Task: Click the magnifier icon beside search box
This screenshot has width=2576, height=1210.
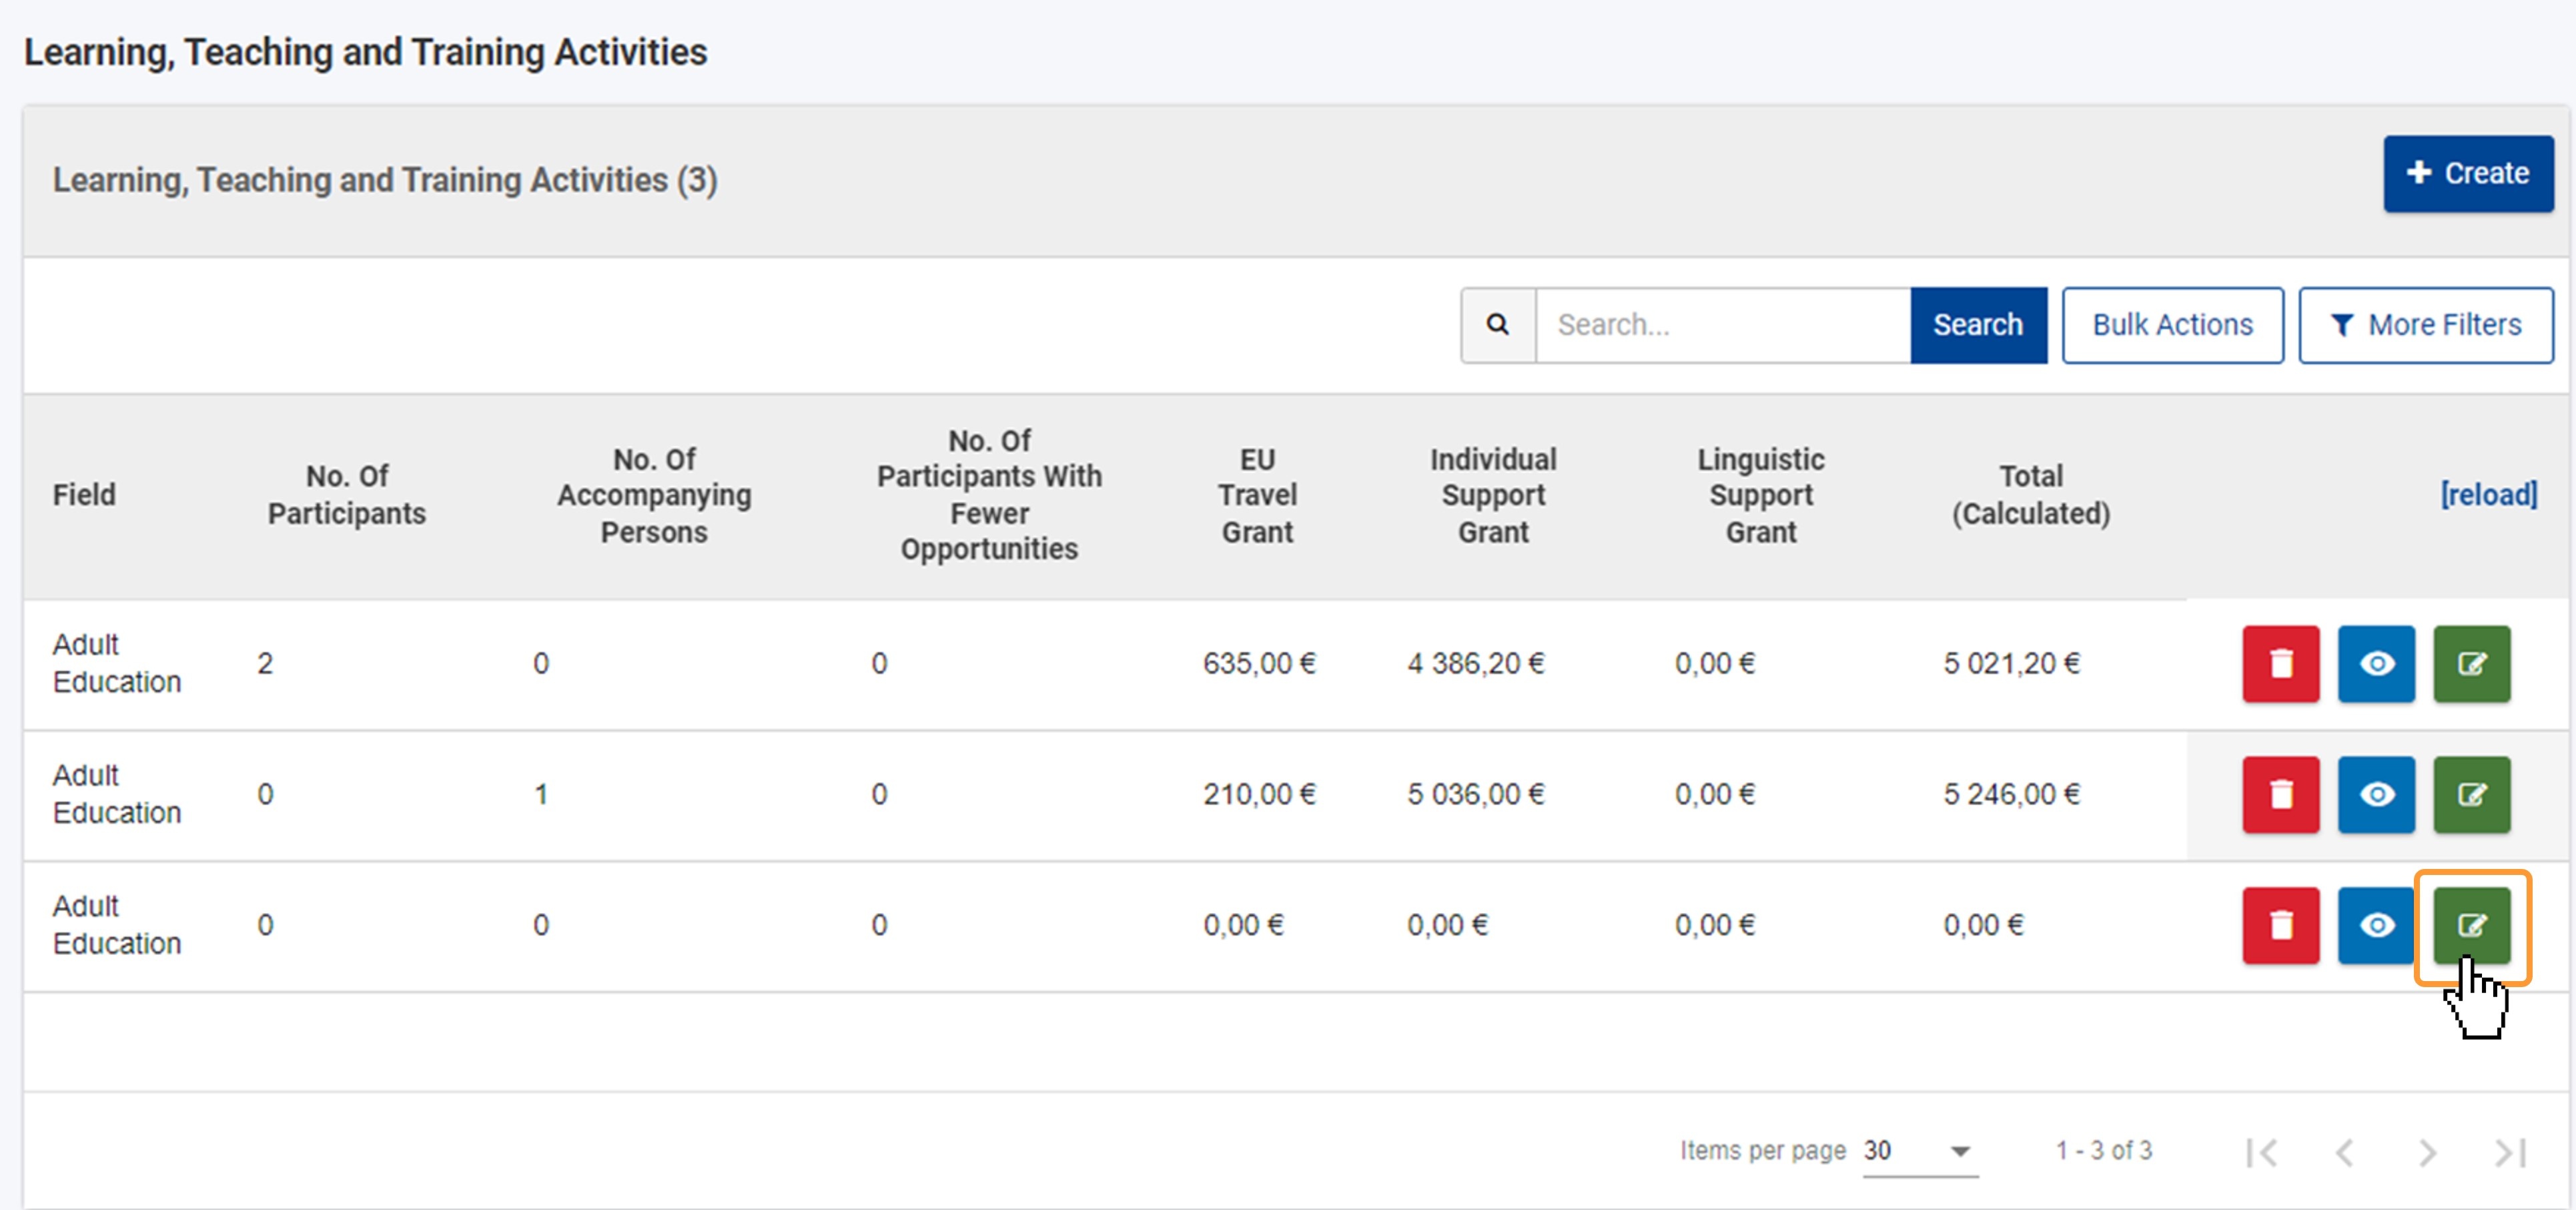Action: click(1497, 325)
